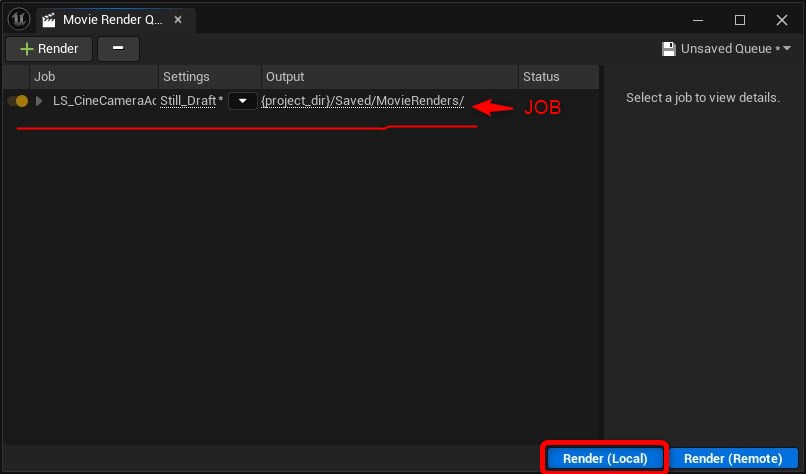Click the Unreal Engine logo icon
The width and height of the screenshot is (806, 474).
click(x=19, y=20)
